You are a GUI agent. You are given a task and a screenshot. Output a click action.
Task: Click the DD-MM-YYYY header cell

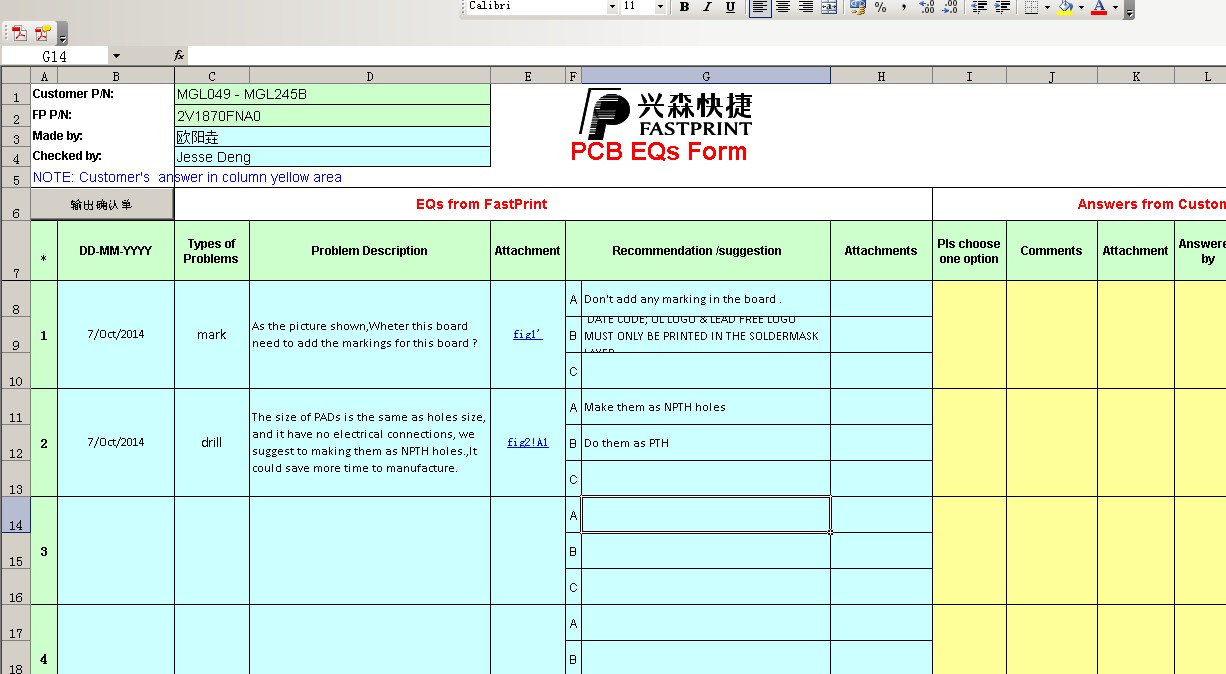click(116, 251)
